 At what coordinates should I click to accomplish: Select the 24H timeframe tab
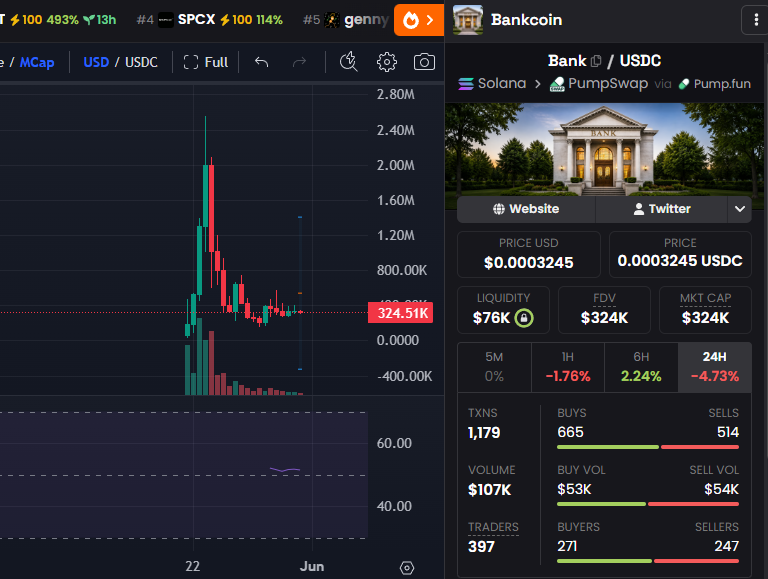[715, 367]
